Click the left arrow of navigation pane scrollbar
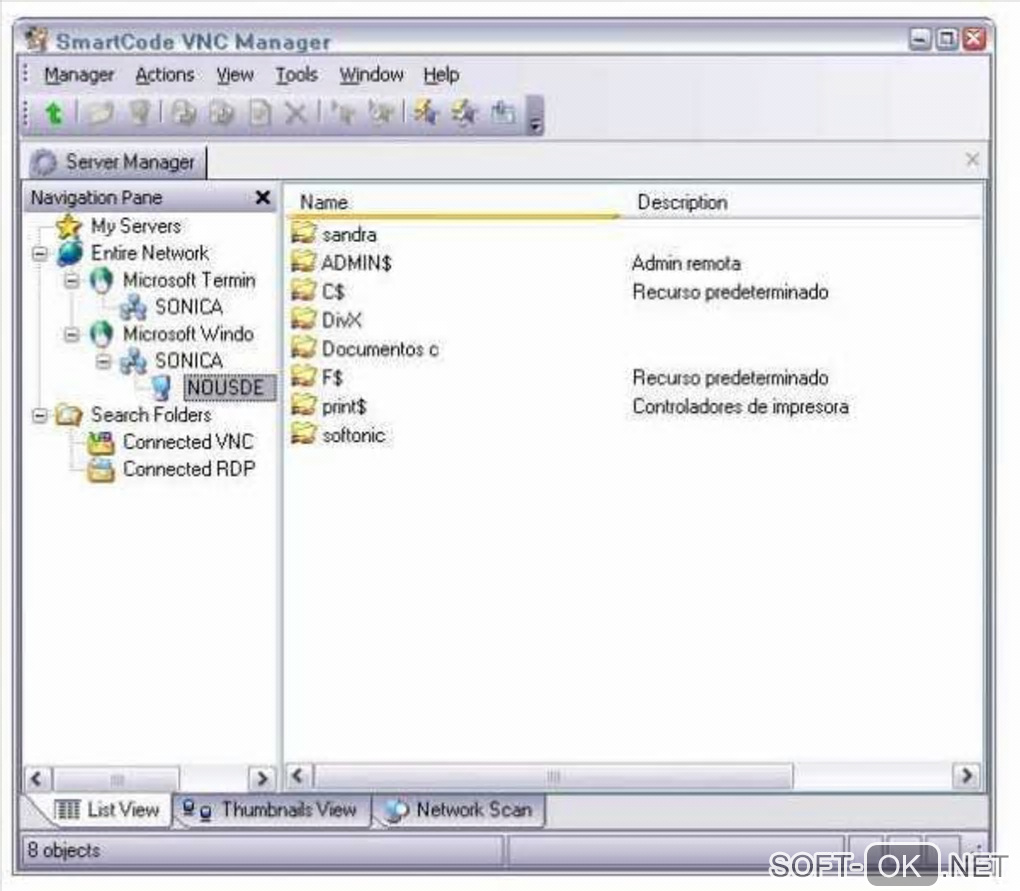This screenshot has width=1020, height=891. coord(36,778)
